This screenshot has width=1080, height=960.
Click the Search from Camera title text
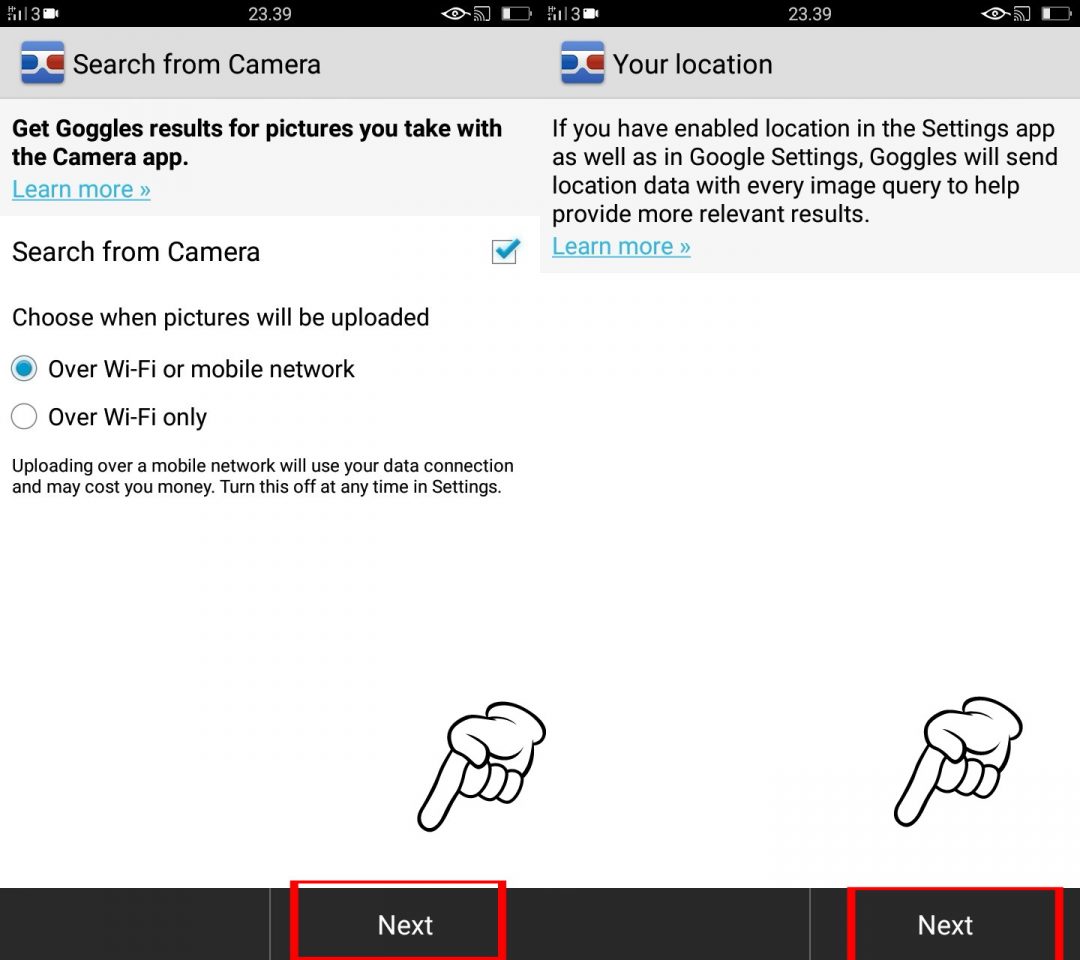pos(197,64)
